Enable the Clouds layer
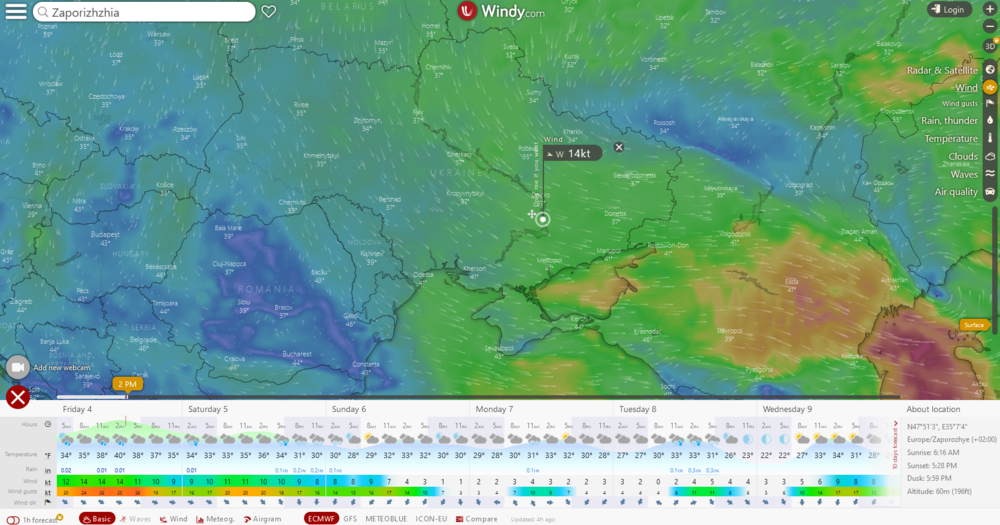Viewport: 1000px width, 525px height. point(990,156)
